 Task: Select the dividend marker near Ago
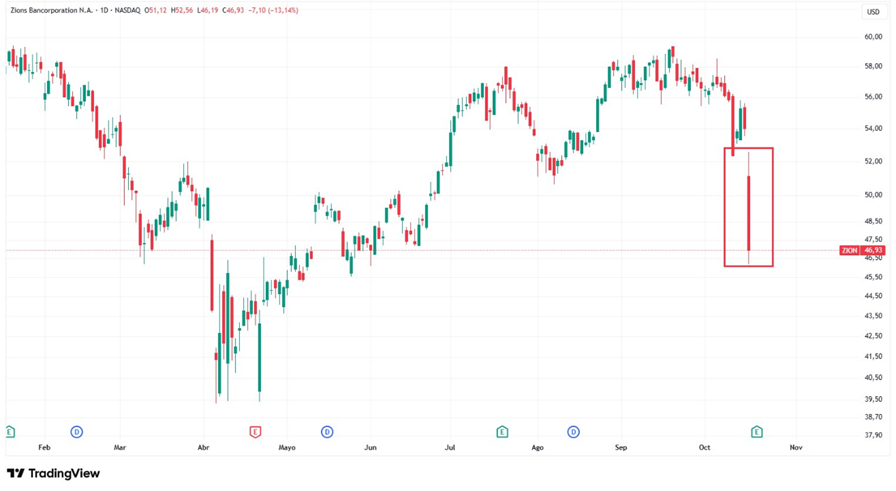(573, 432)
